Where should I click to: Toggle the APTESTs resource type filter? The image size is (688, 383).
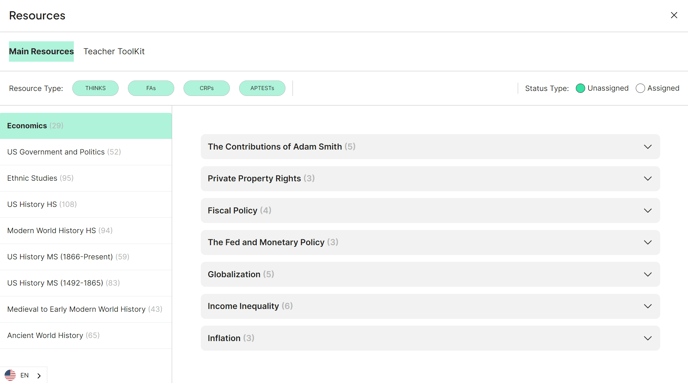[262, 88]
